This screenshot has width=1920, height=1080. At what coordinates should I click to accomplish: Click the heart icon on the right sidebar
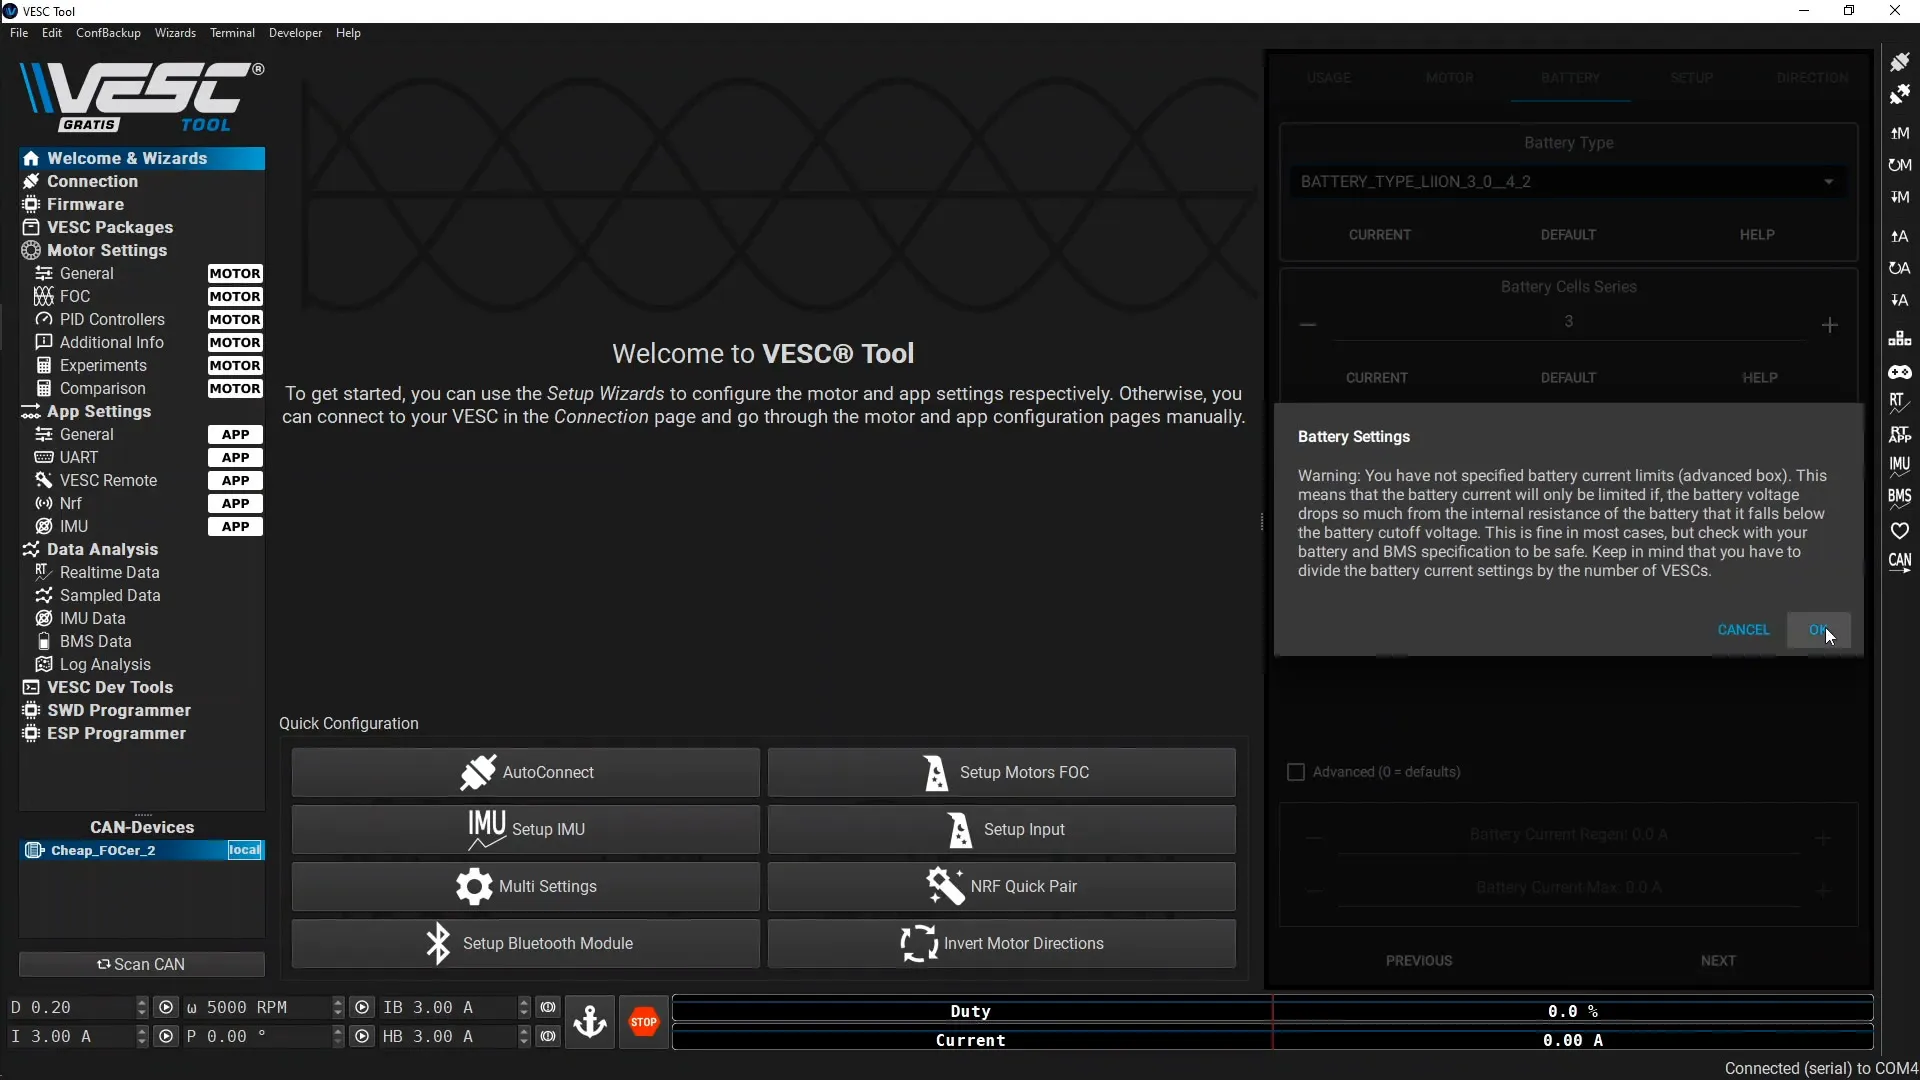click(1901, 529)
